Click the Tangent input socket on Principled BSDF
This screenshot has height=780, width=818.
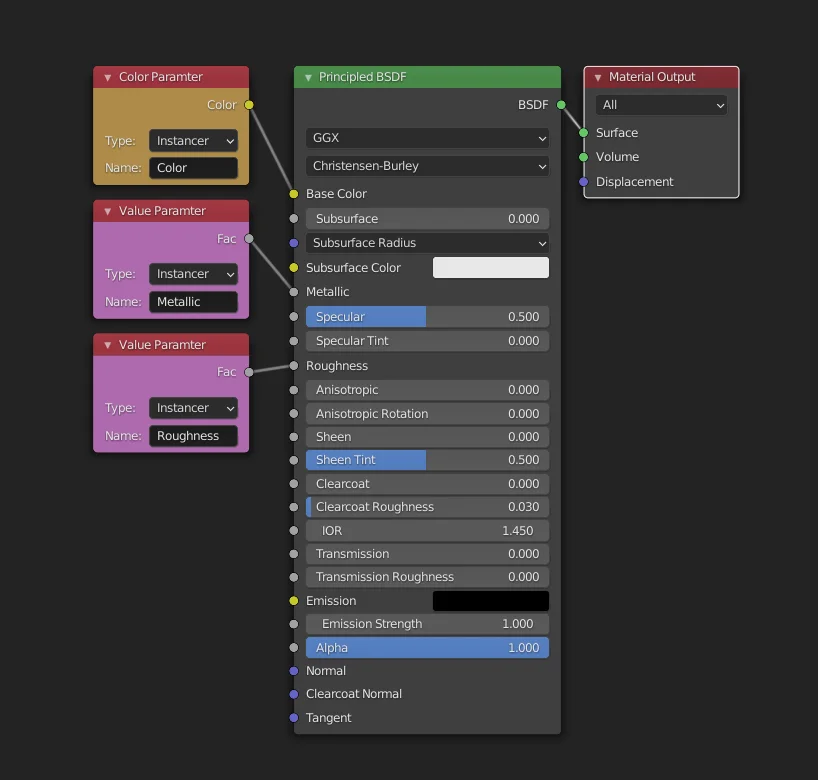(x=295, y=718)
